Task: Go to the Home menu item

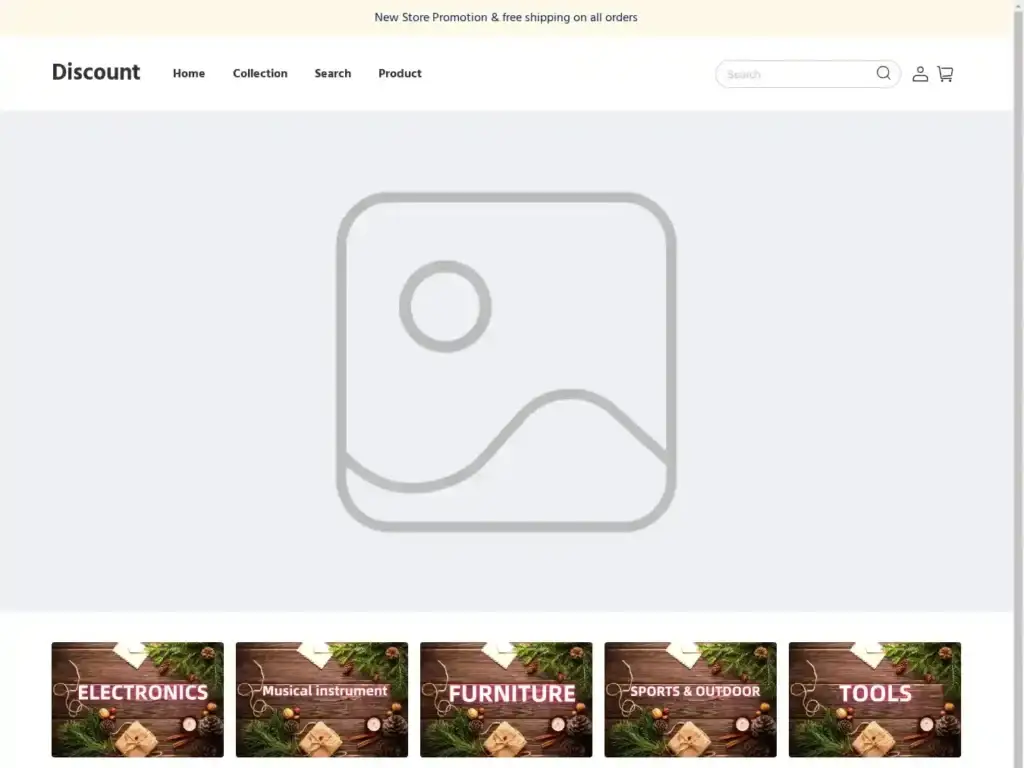Action: [x=189, y=74]
